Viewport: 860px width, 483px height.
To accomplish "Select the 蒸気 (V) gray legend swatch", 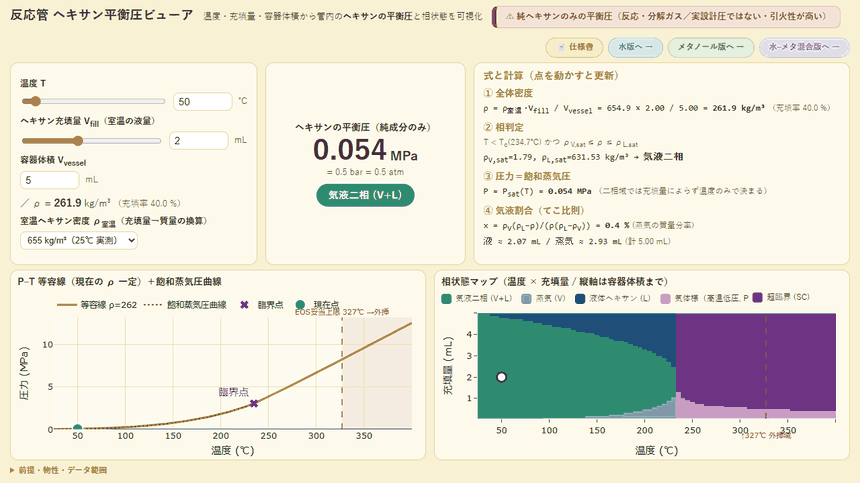I will coord(526,298).
